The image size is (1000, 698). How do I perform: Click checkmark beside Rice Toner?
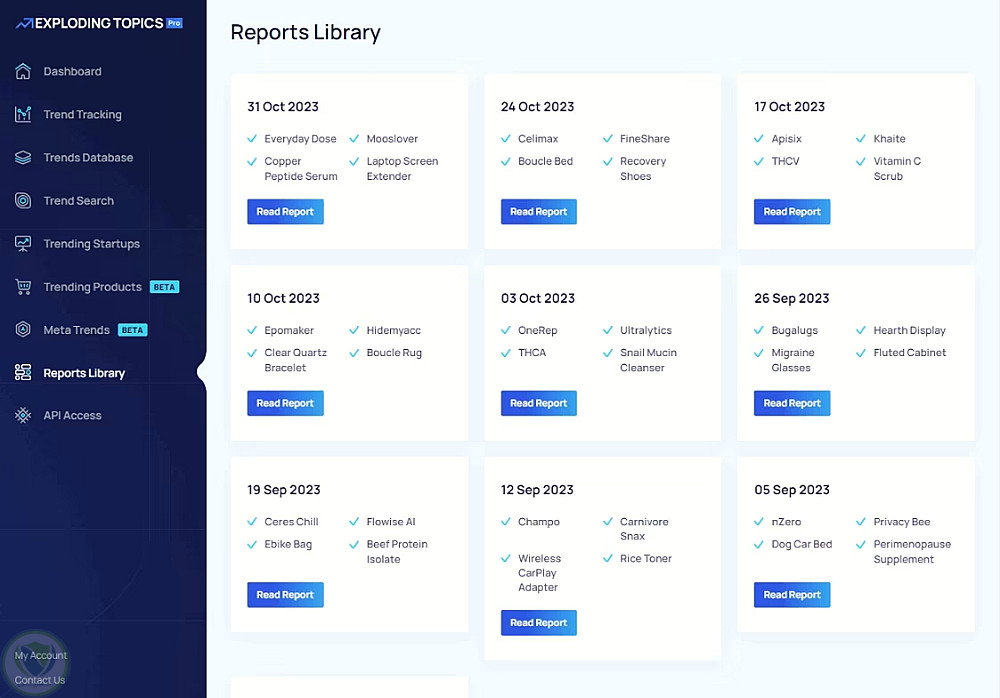tap(608, 558)
